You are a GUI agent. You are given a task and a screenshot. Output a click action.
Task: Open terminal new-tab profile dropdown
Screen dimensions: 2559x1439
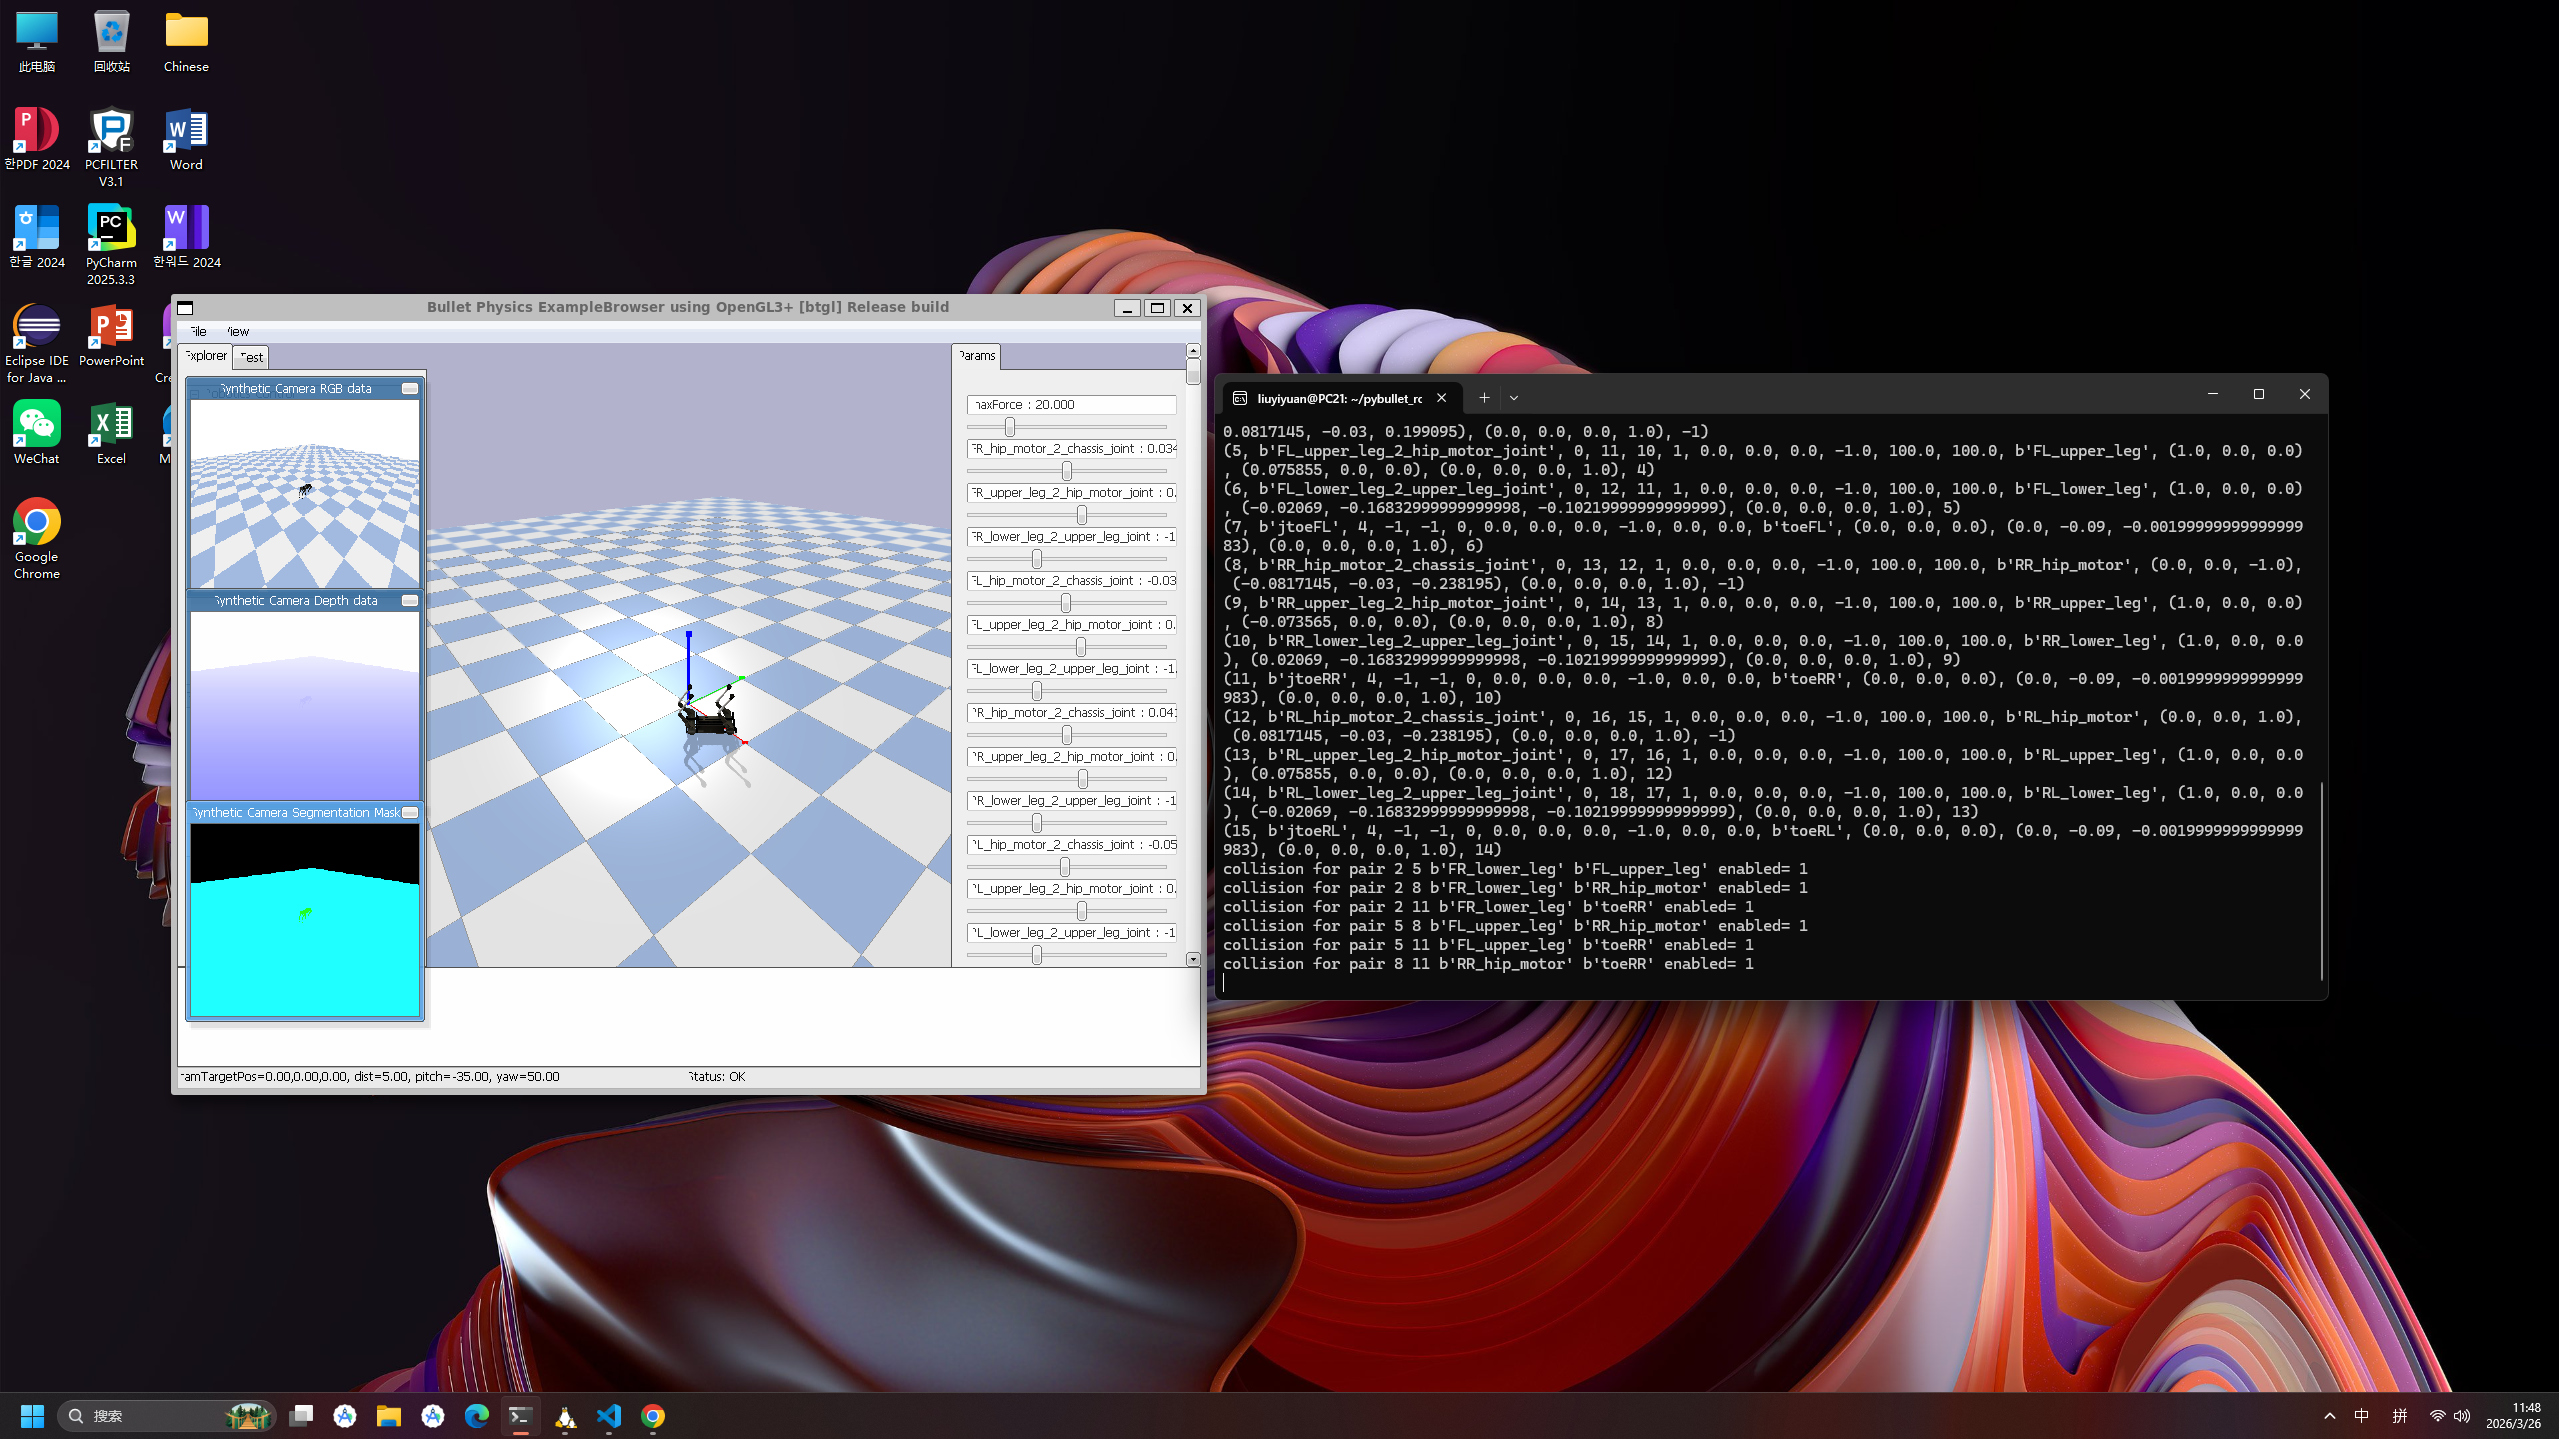pos(1514,398)
